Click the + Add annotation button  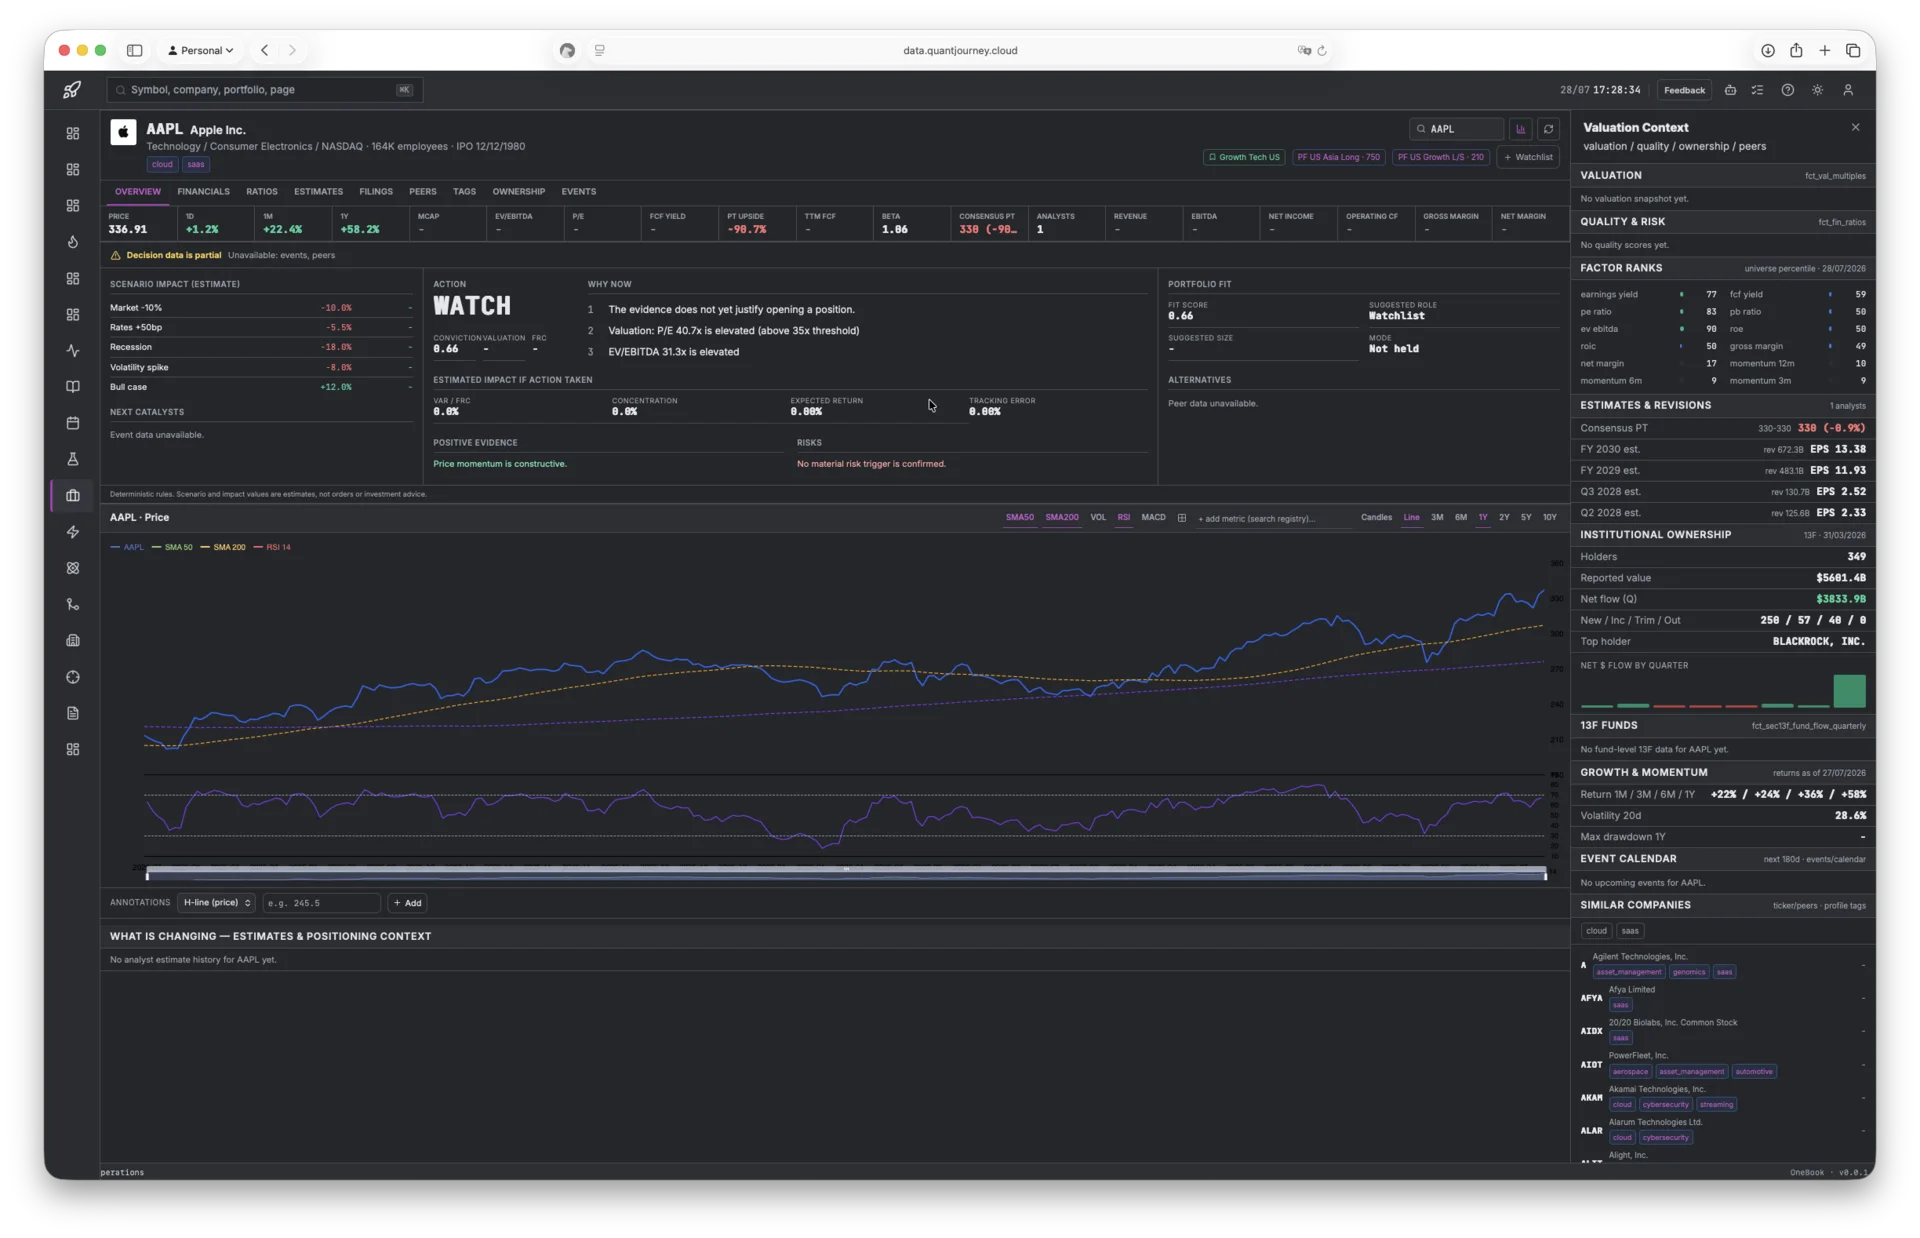[408, 903]
